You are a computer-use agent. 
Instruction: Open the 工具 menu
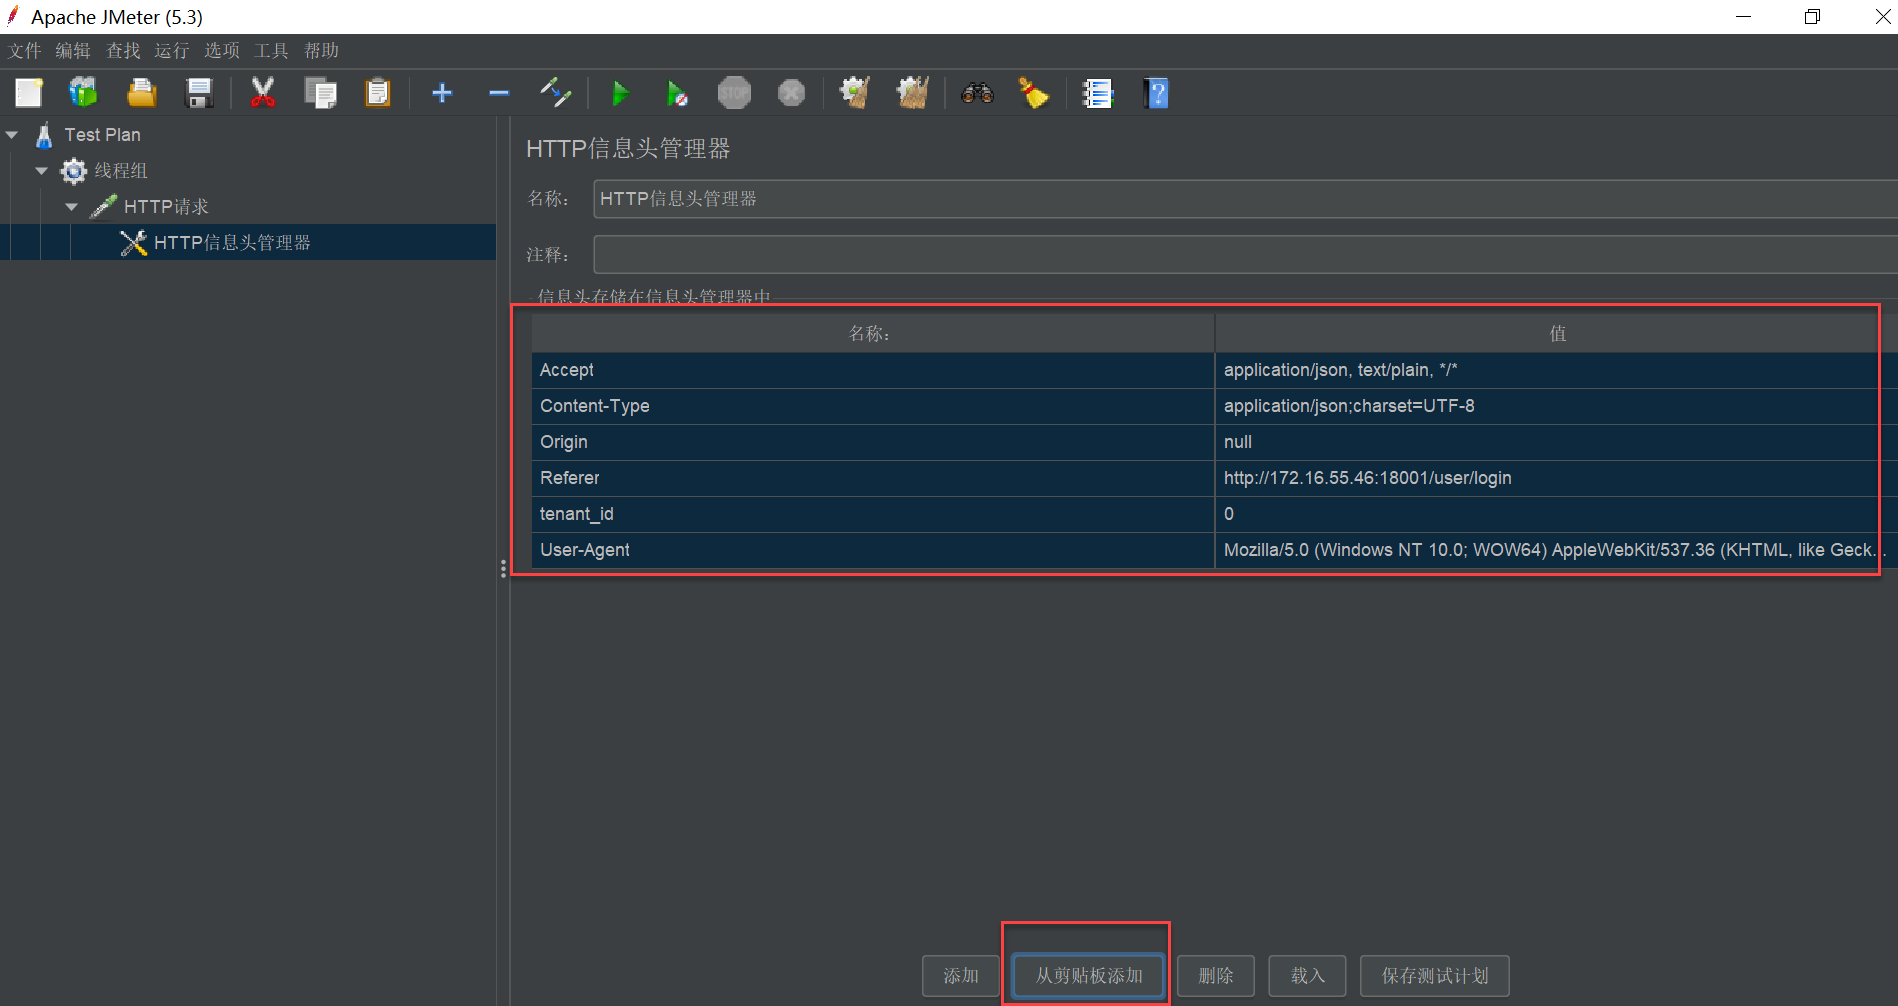click(x=271, y=51)
